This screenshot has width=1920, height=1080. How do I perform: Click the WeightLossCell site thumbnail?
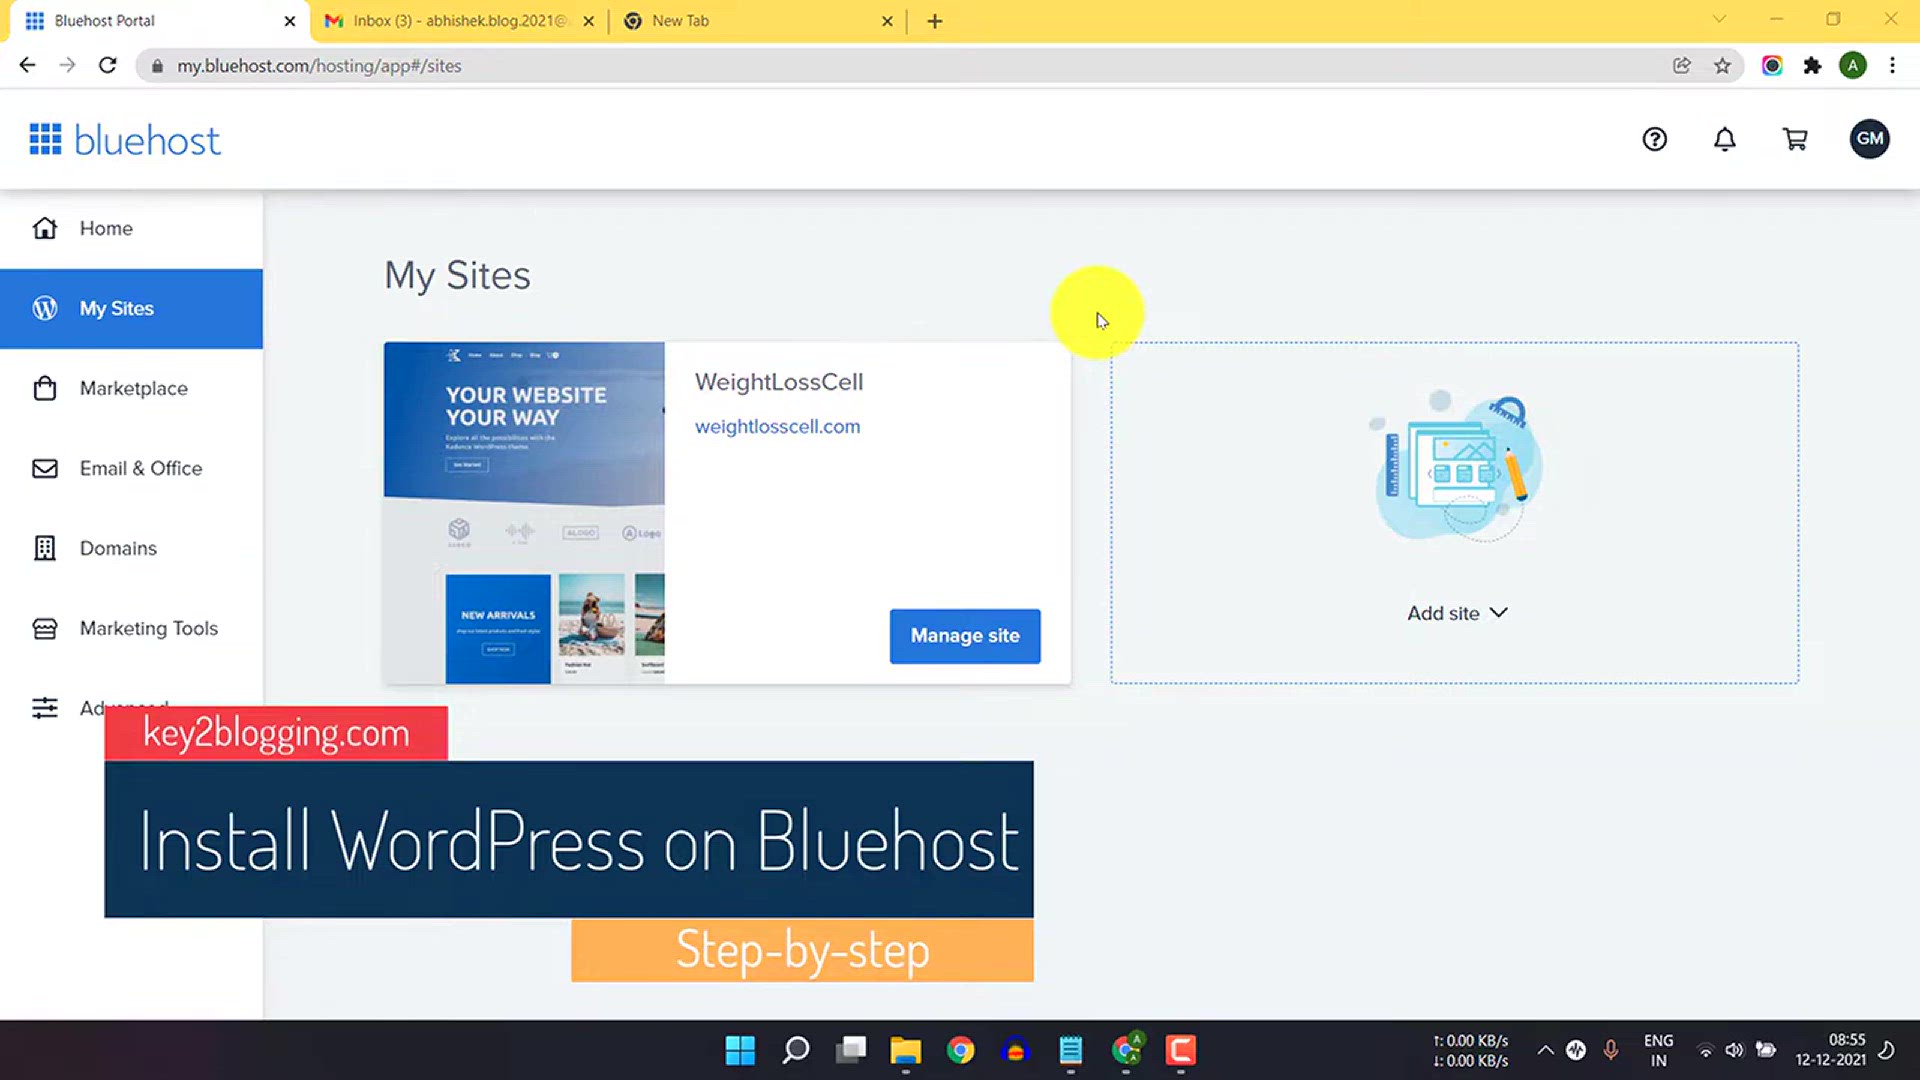(524, 513)
